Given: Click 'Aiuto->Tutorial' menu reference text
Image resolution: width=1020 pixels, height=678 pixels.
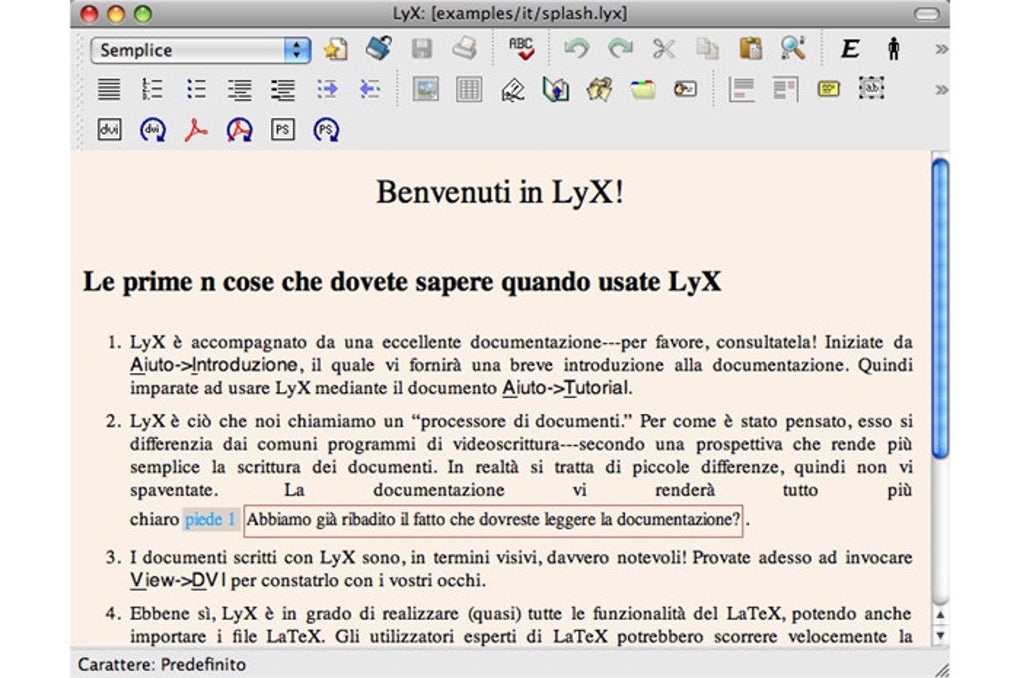Looking at the screenshot, I should [x=566, y=388].
